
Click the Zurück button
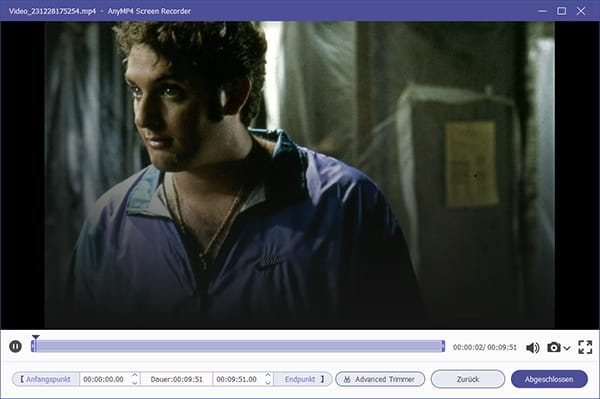coord(468,379)
